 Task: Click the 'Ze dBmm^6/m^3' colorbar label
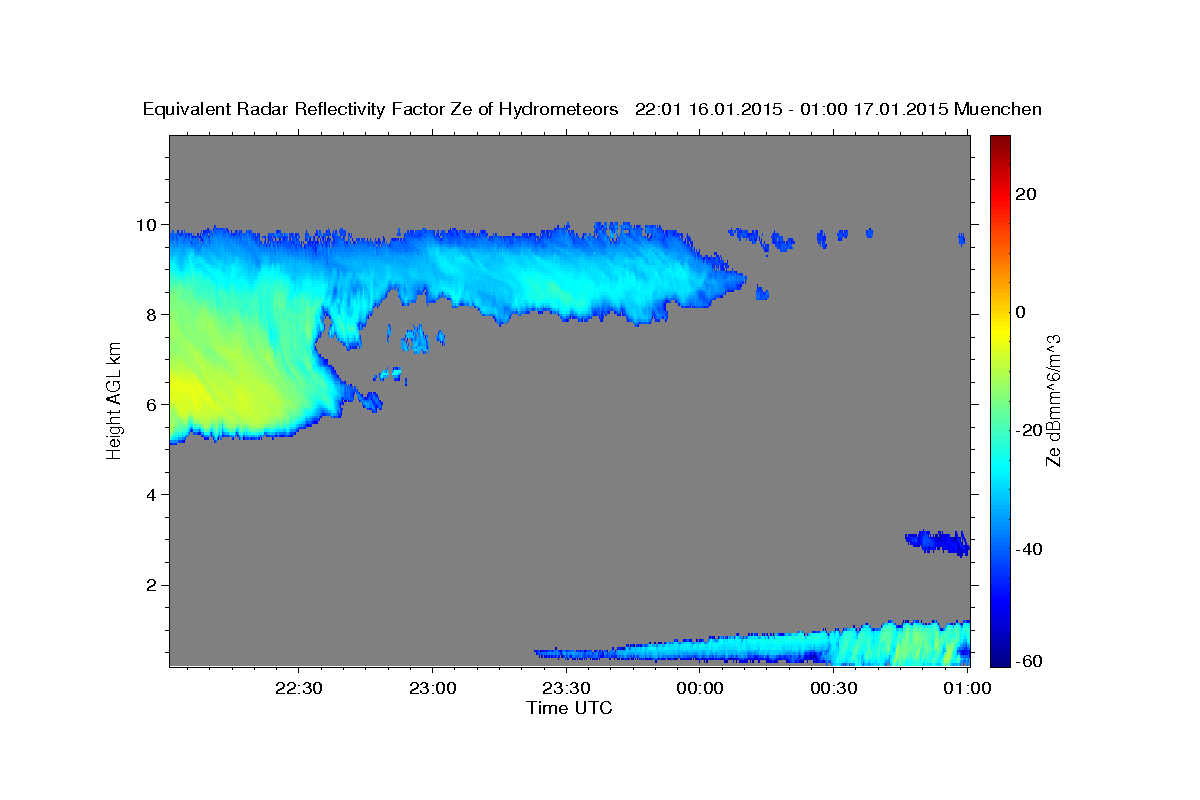1053,400
